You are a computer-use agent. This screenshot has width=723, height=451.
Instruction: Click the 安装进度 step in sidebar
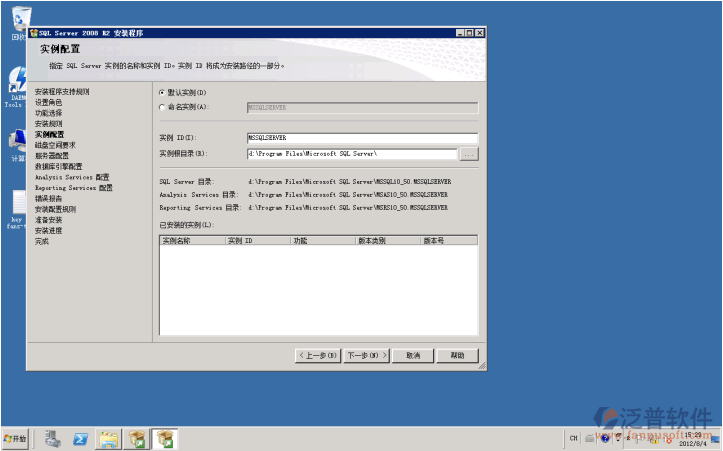coord(48,231)
